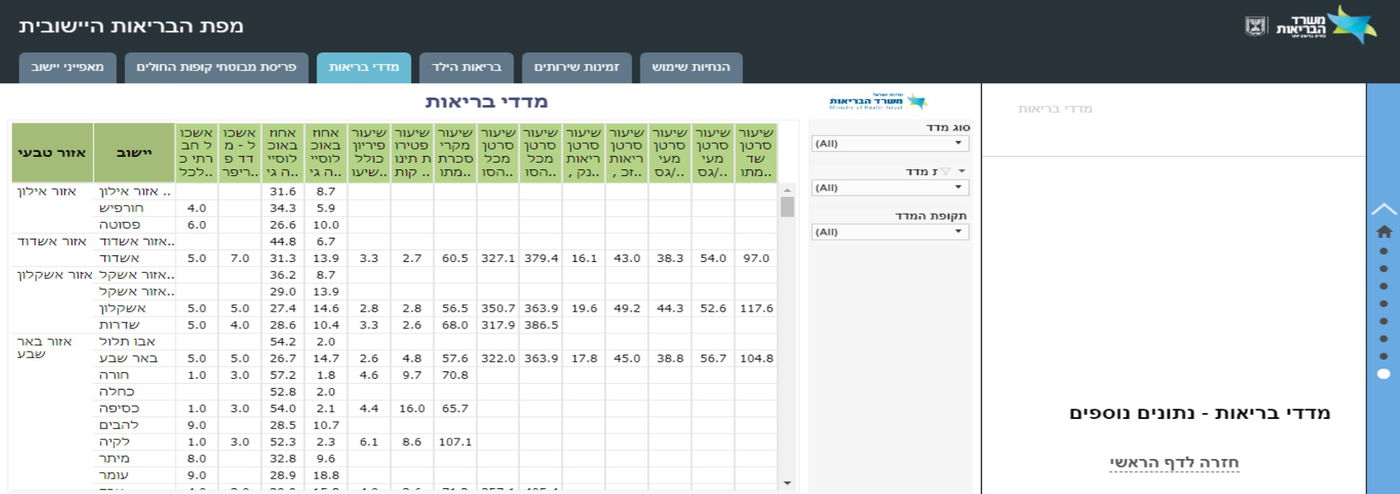Viewport: 1400px width, 494px height.
Task: Click the cell with value 70.8
Action: tap(455, 375)
